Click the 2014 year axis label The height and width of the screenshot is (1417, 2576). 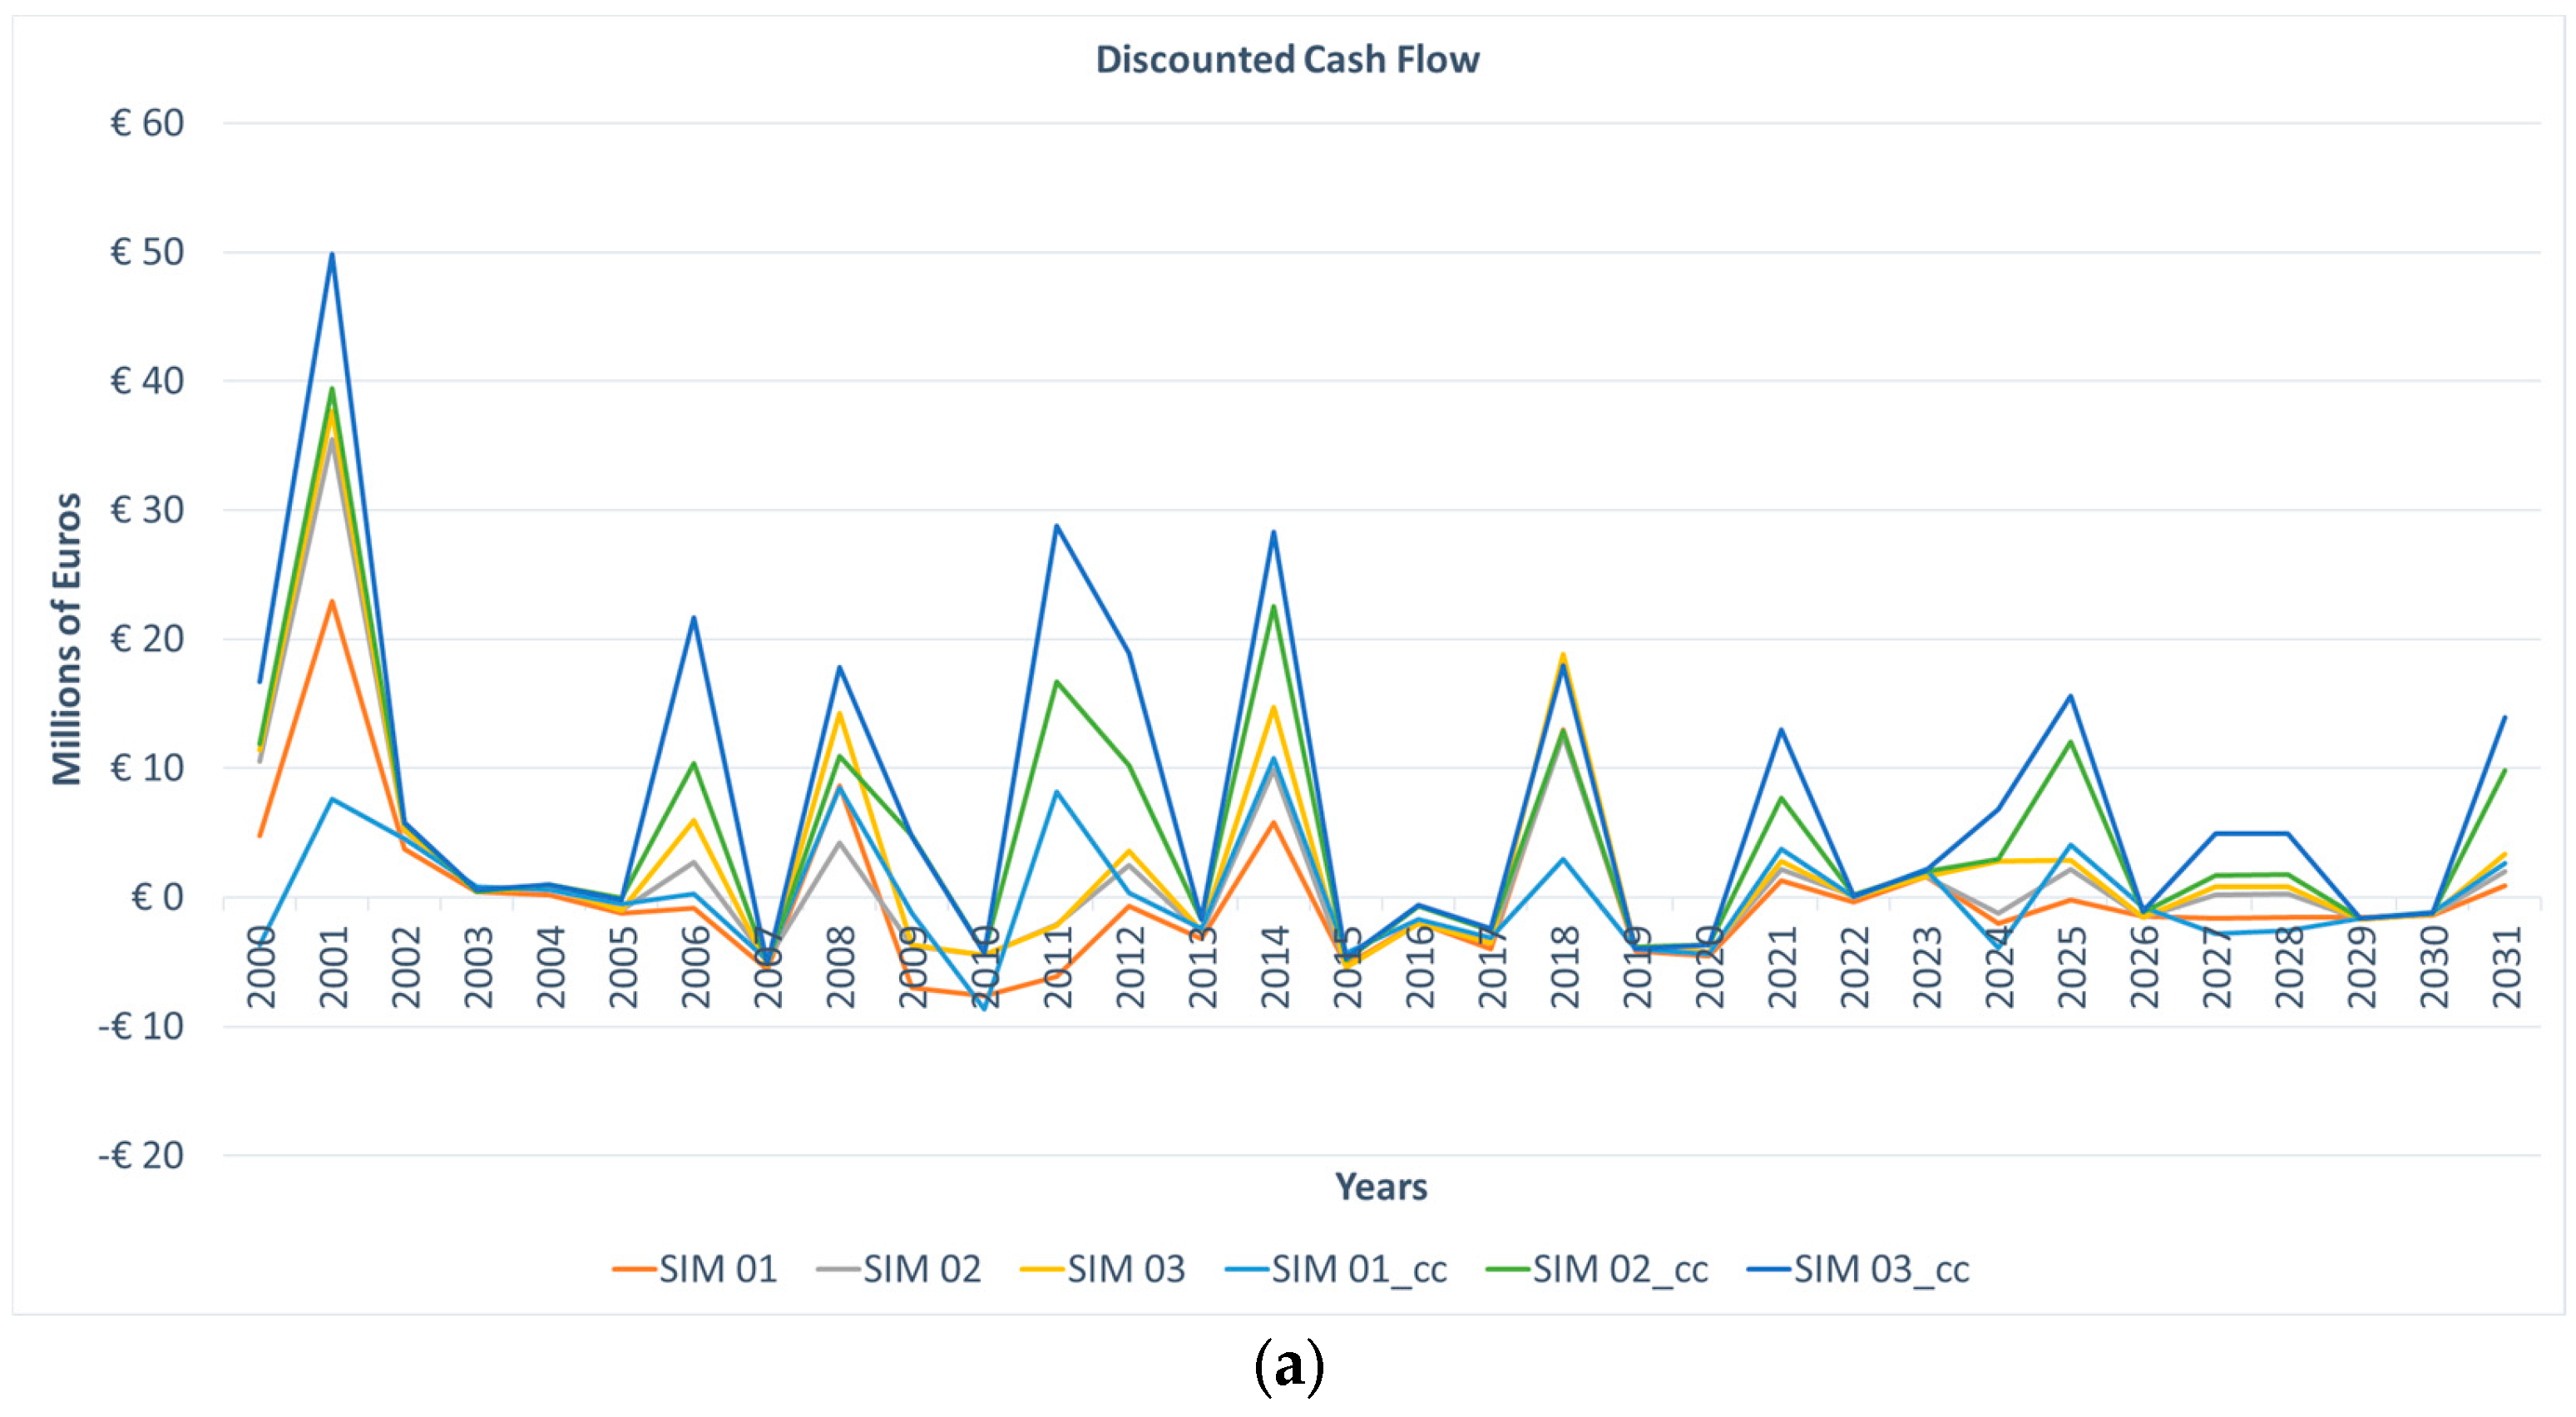coord(1274,967)
